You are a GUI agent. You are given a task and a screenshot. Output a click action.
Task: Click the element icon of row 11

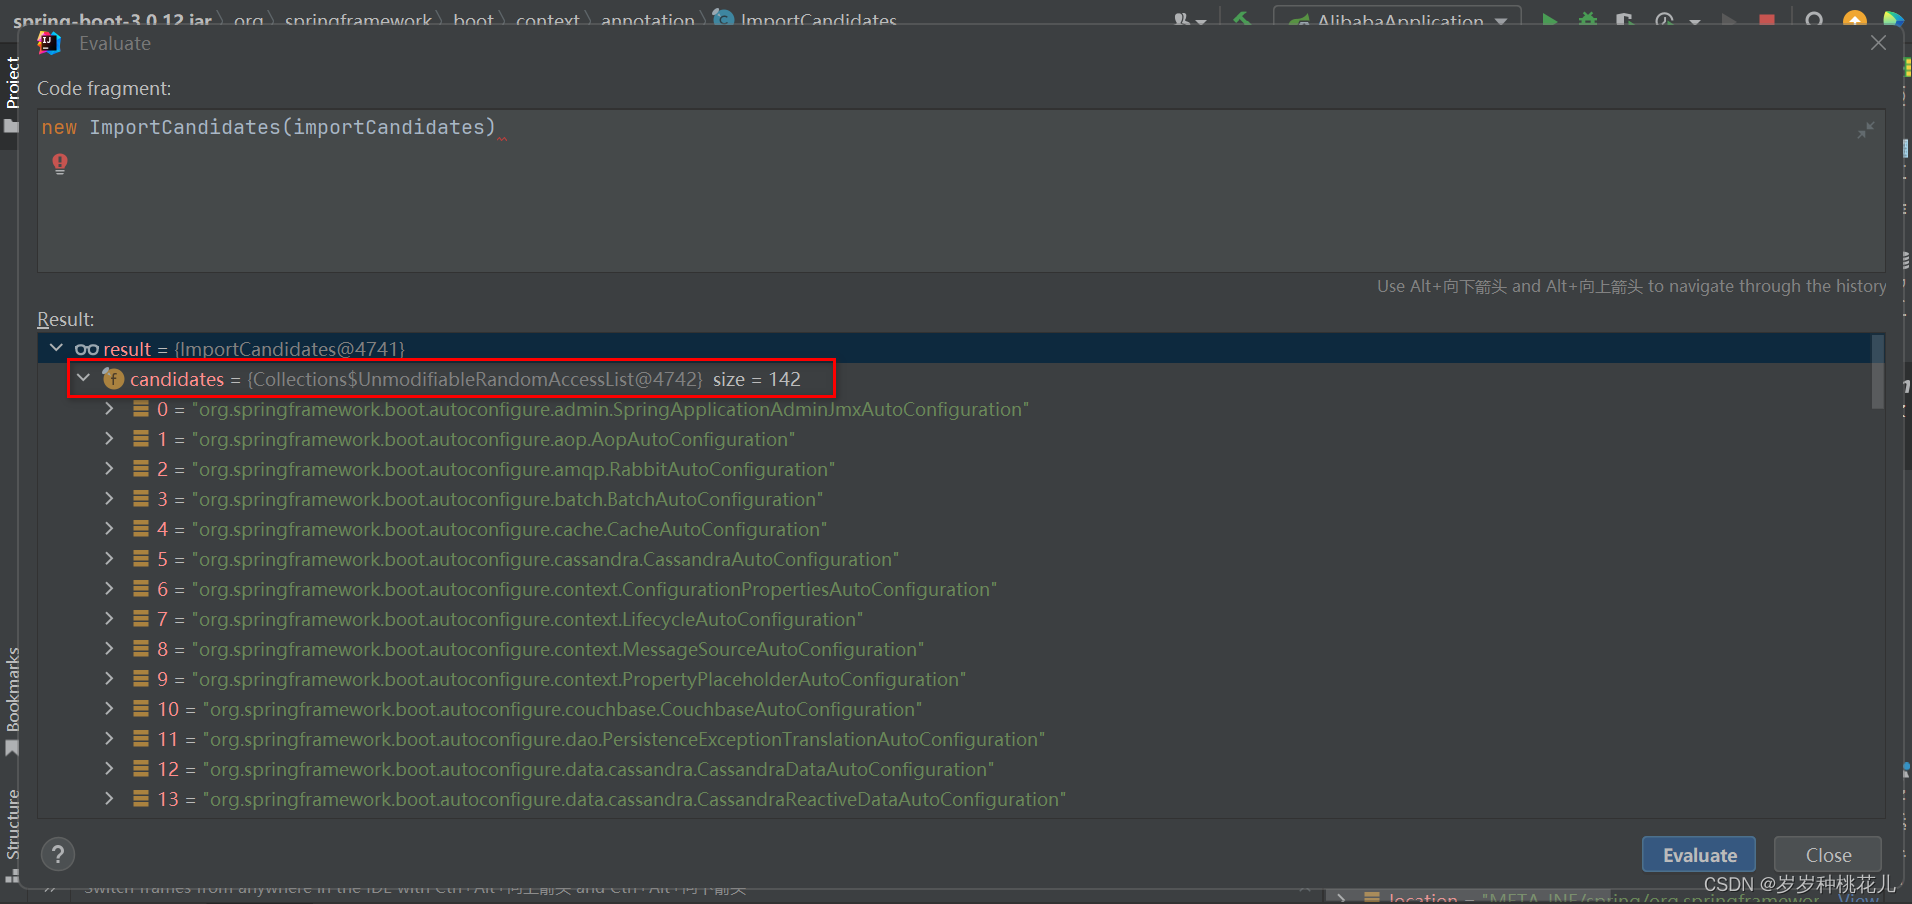141,739
